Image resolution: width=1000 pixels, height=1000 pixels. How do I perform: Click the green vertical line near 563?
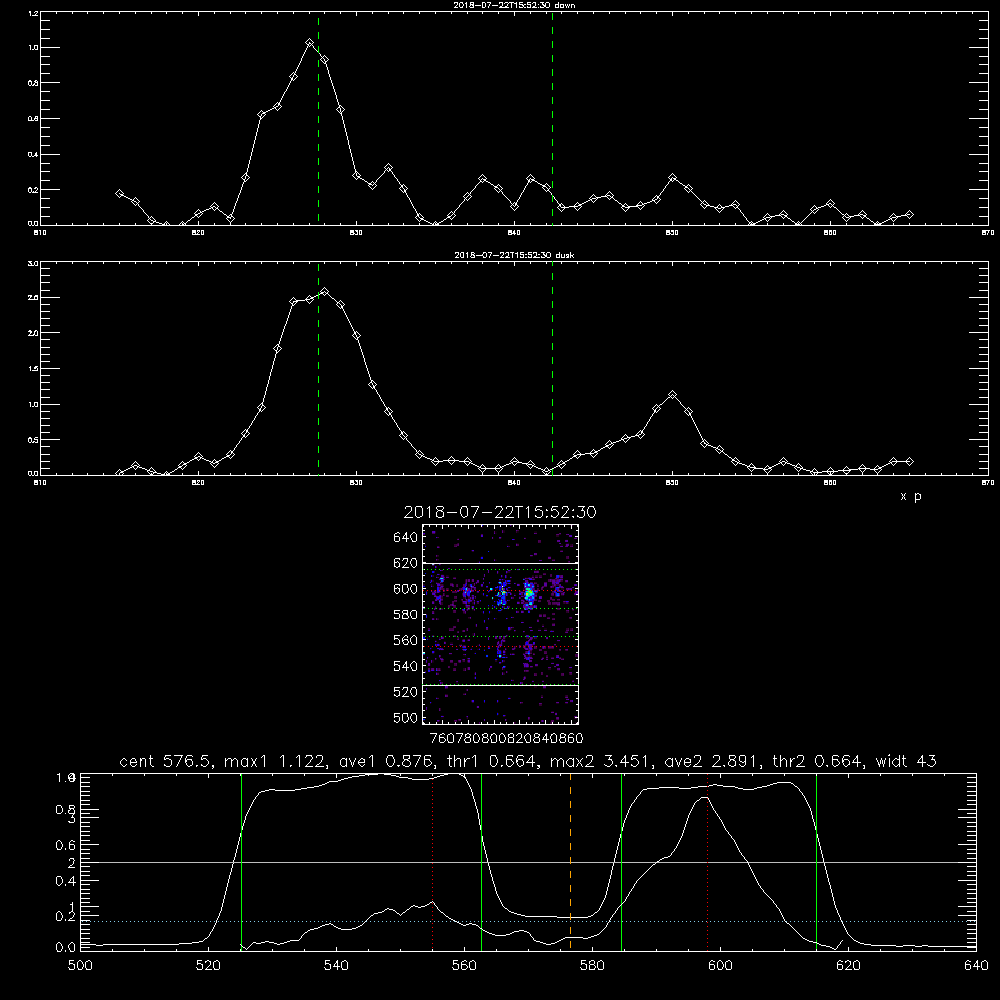tap(481, 861)
